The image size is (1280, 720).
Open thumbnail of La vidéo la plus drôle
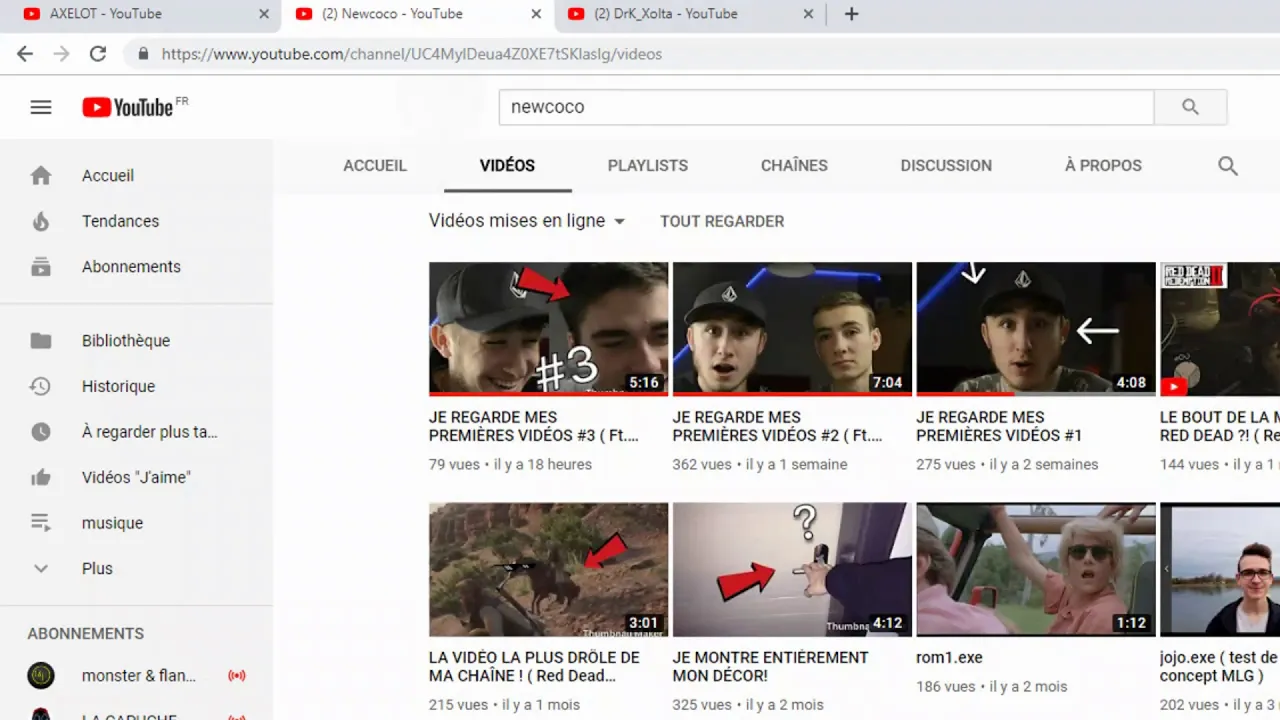[548, 569]
